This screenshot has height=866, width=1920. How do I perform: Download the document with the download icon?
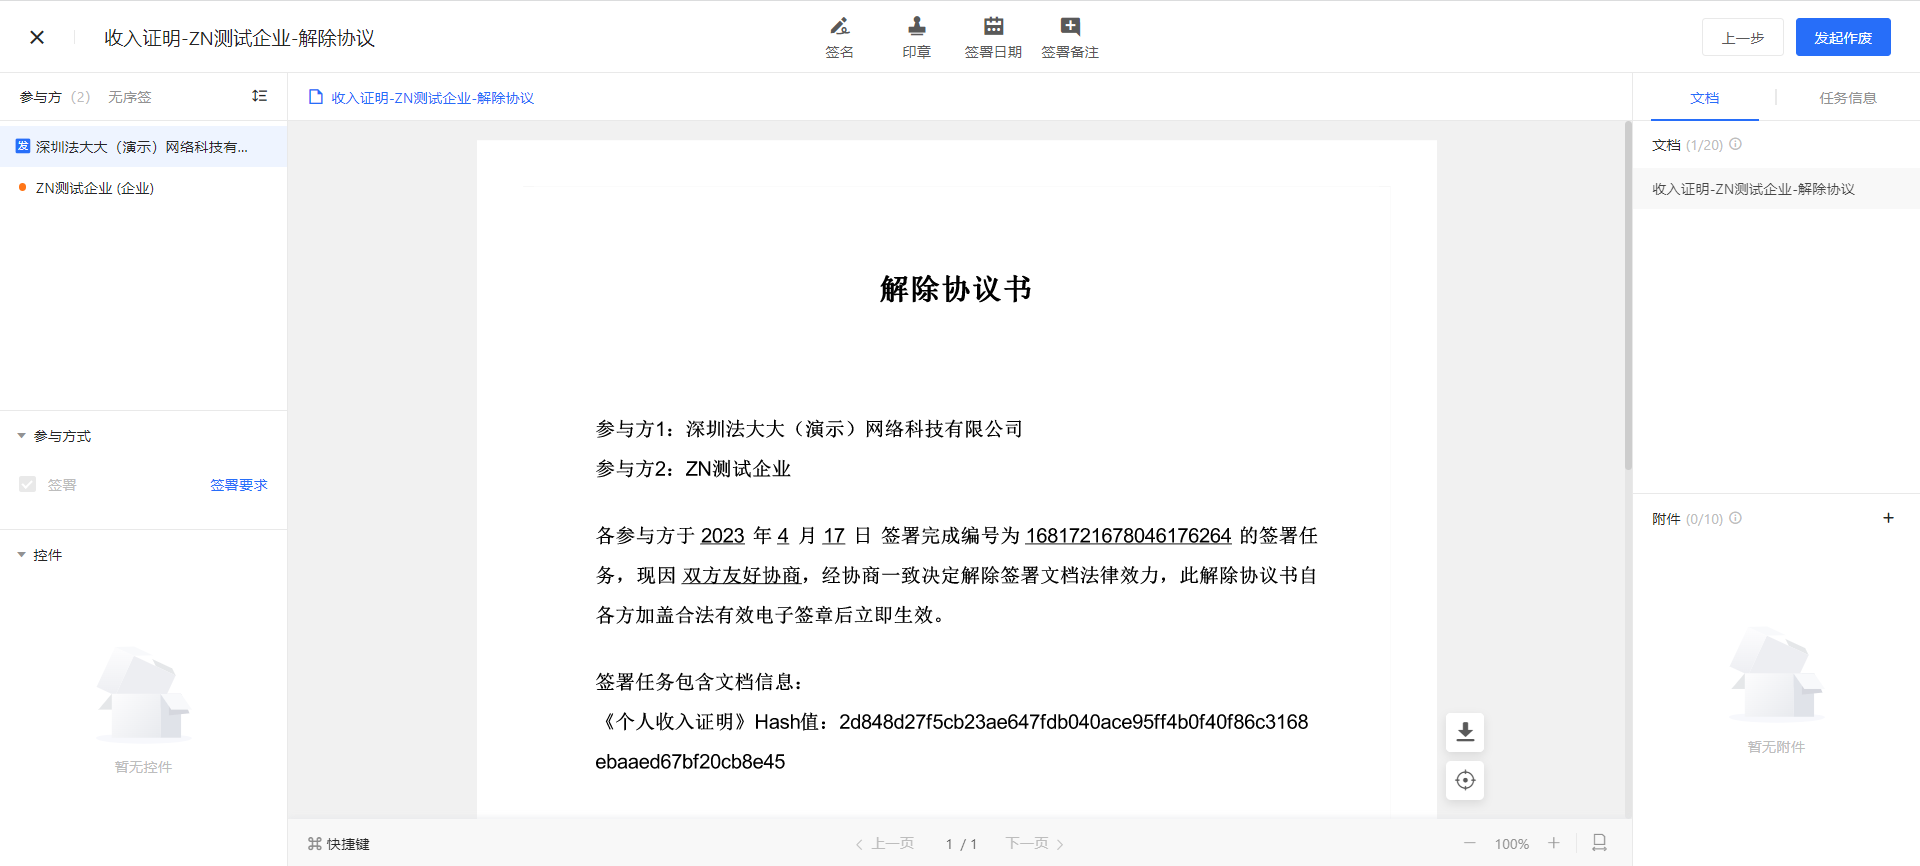[1465, 732]
